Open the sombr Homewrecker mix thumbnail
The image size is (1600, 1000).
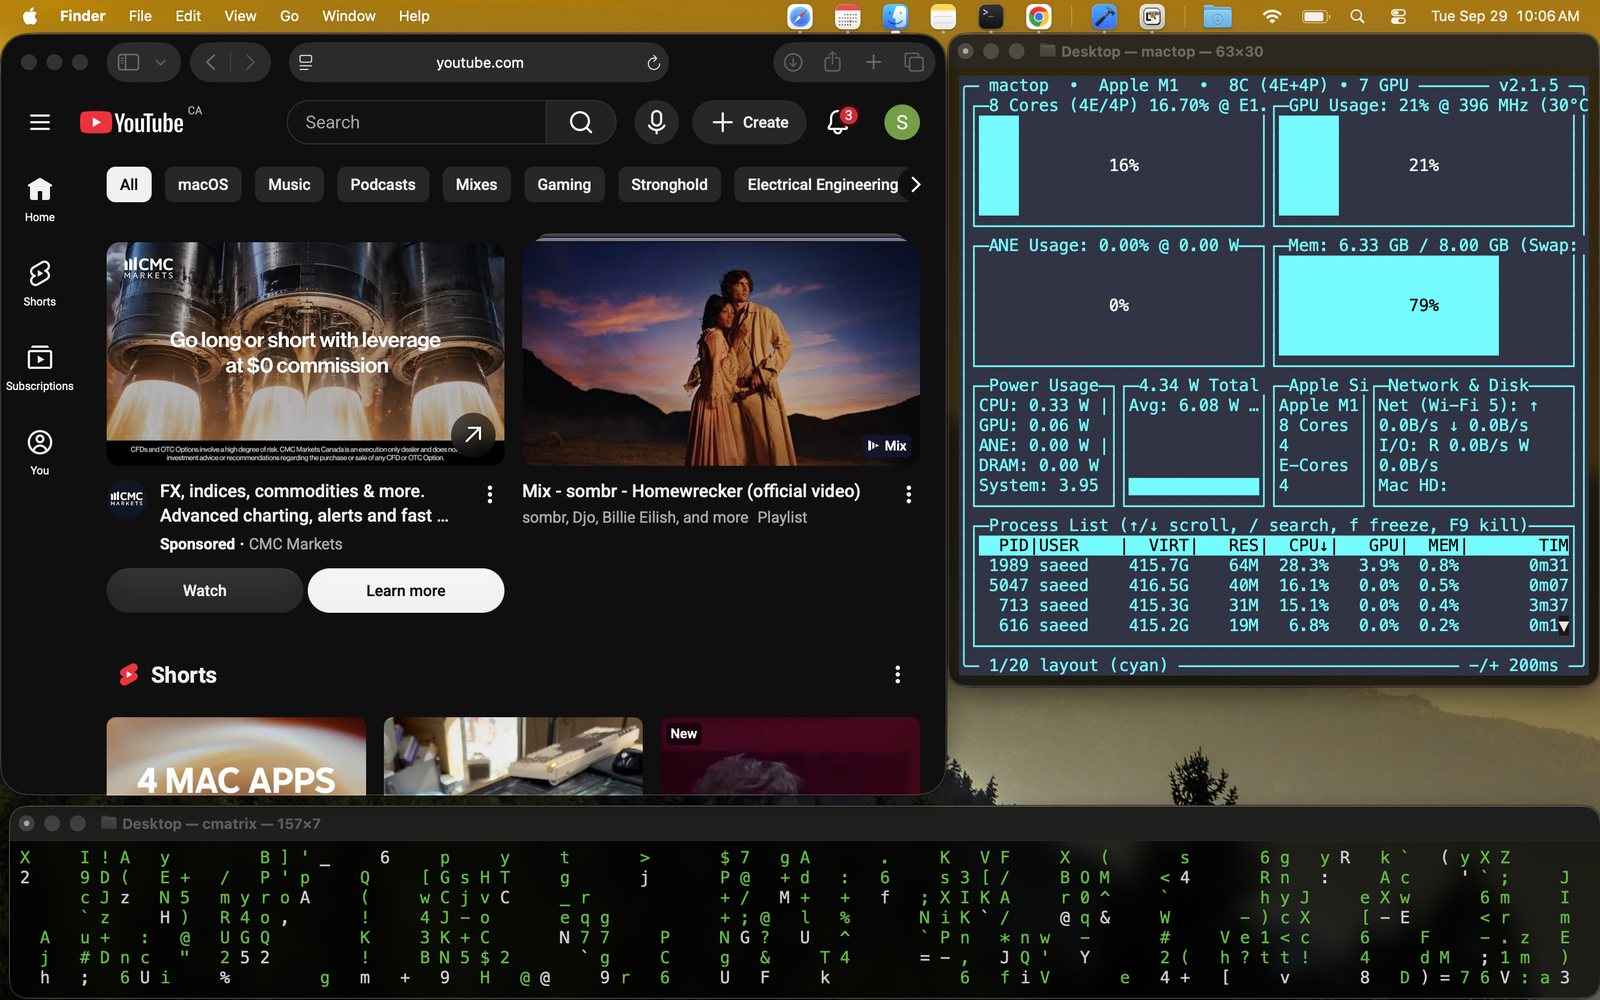[721, 354]
